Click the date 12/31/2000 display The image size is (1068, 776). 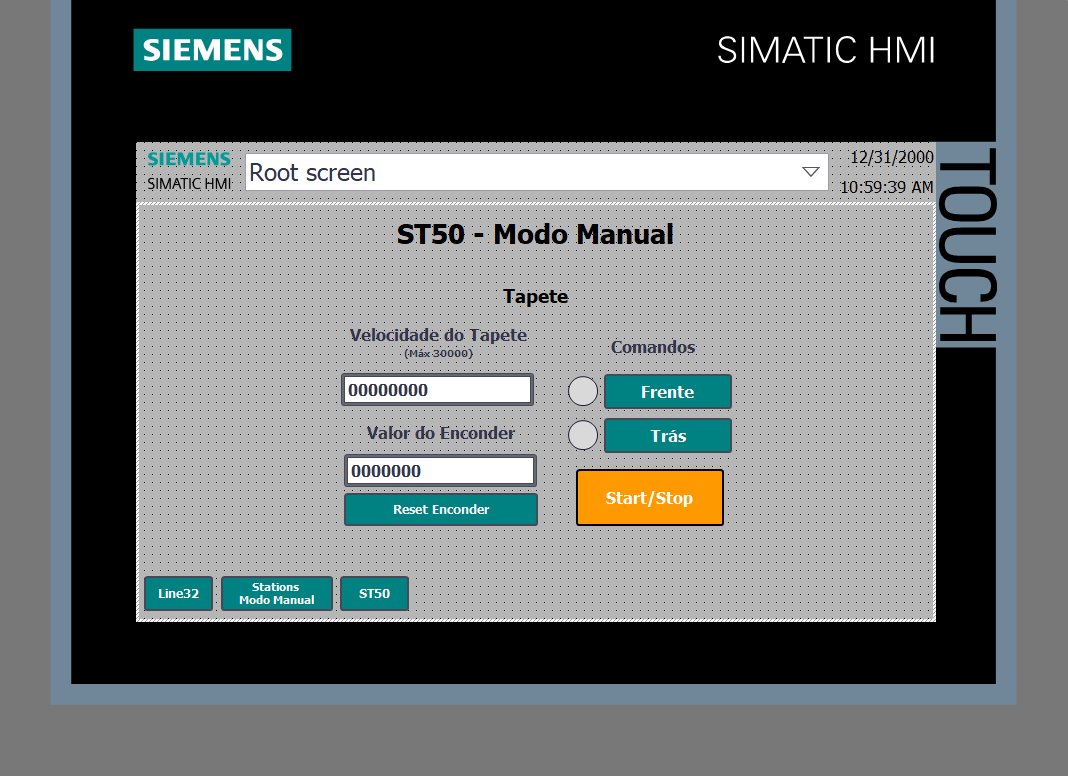(x=892, y=157)
